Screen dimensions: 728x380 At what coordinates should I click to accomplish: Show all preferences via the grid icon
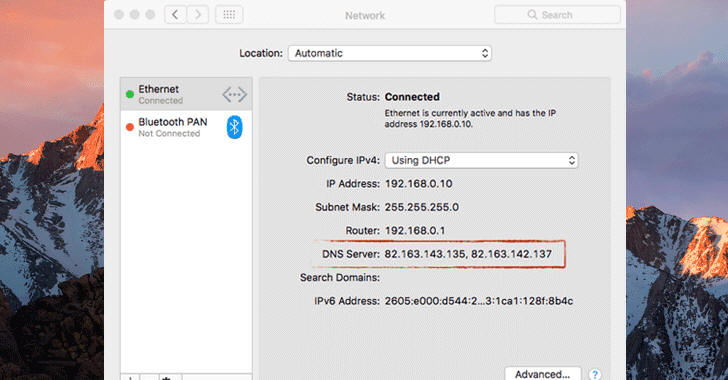coord(229,15)
